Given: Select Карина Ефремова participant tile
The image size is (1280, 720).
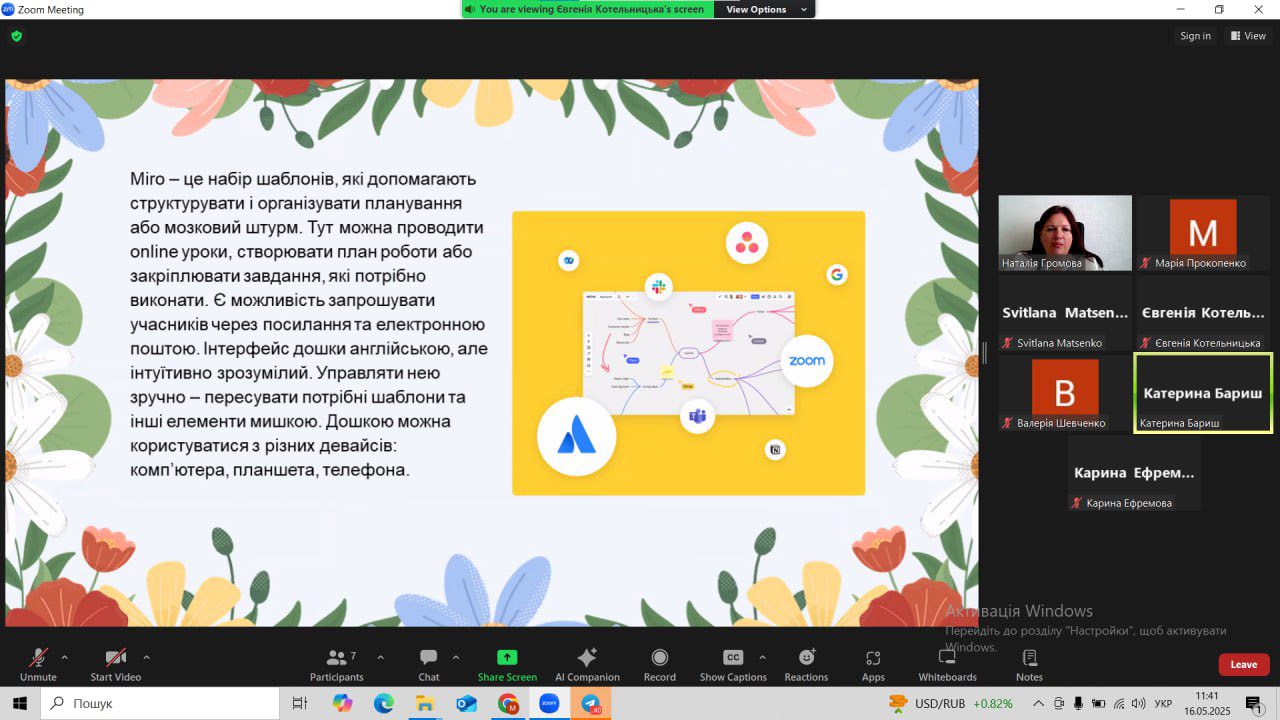Looking at the screenshot, I should (1134, 473).
